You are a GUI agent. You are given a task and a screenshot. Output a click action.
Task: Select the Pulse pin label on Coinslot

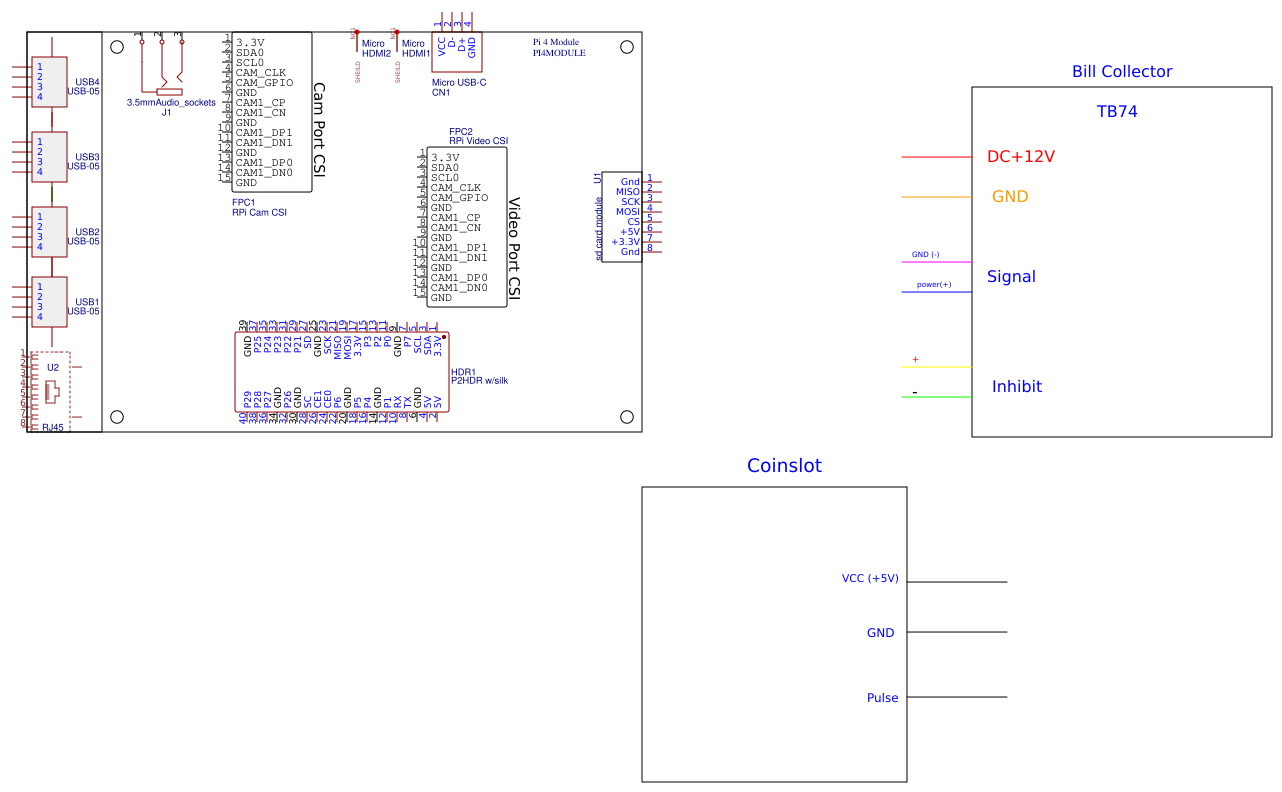[882, 698]
